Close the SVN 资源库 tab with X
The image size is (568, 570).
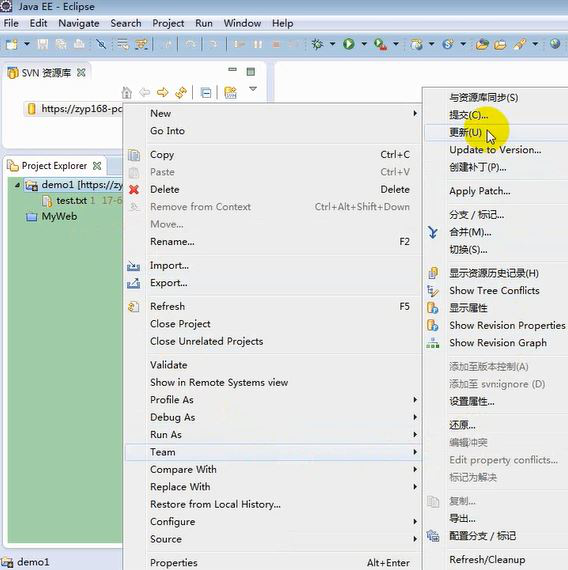click(x=81, y=73)
